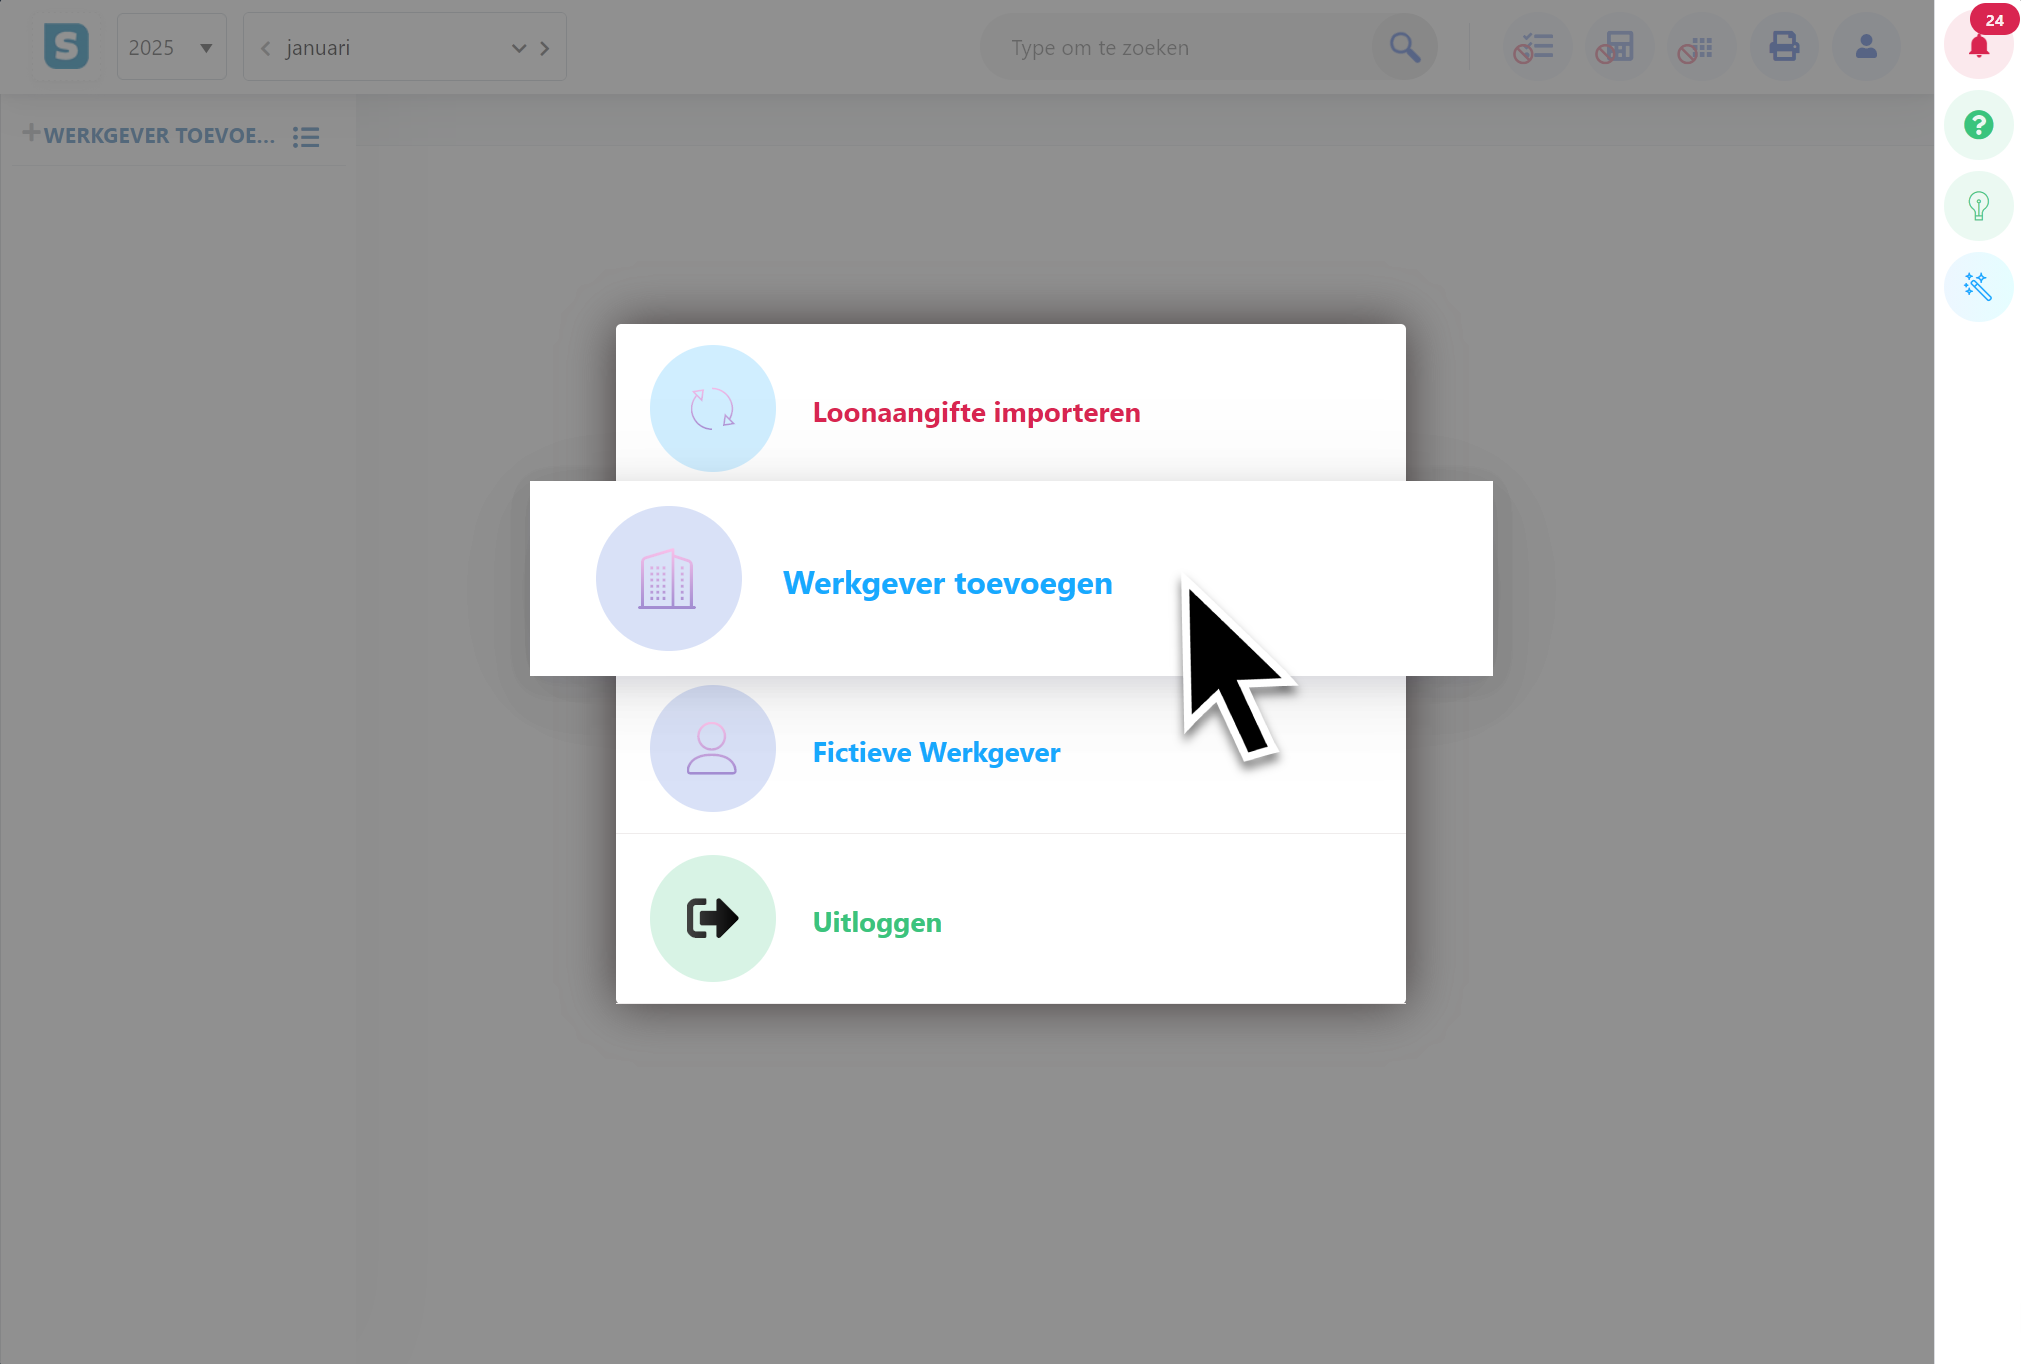This screenshot has height=1364, width=2021.
Task: Click the green question mark help icon
Action: click(1977, 125)
